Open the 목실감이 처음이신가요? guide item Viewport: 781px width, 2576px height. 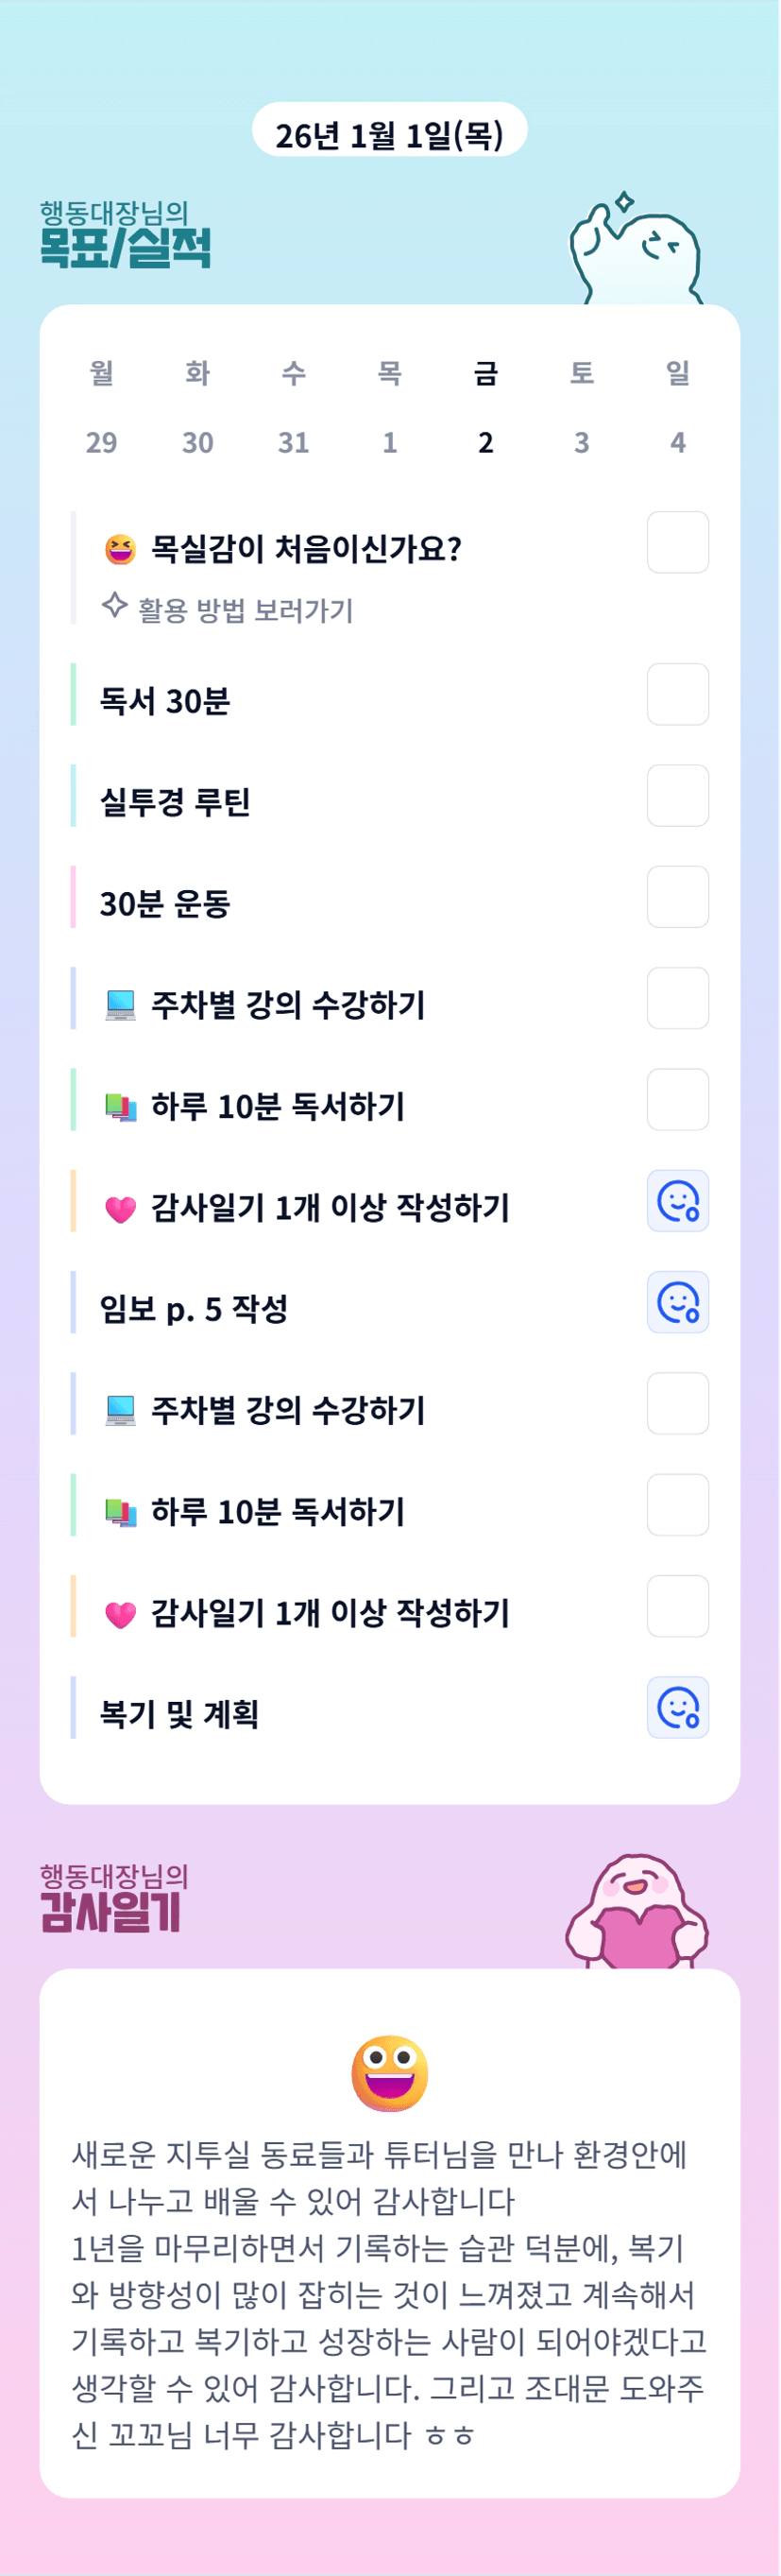306,548
